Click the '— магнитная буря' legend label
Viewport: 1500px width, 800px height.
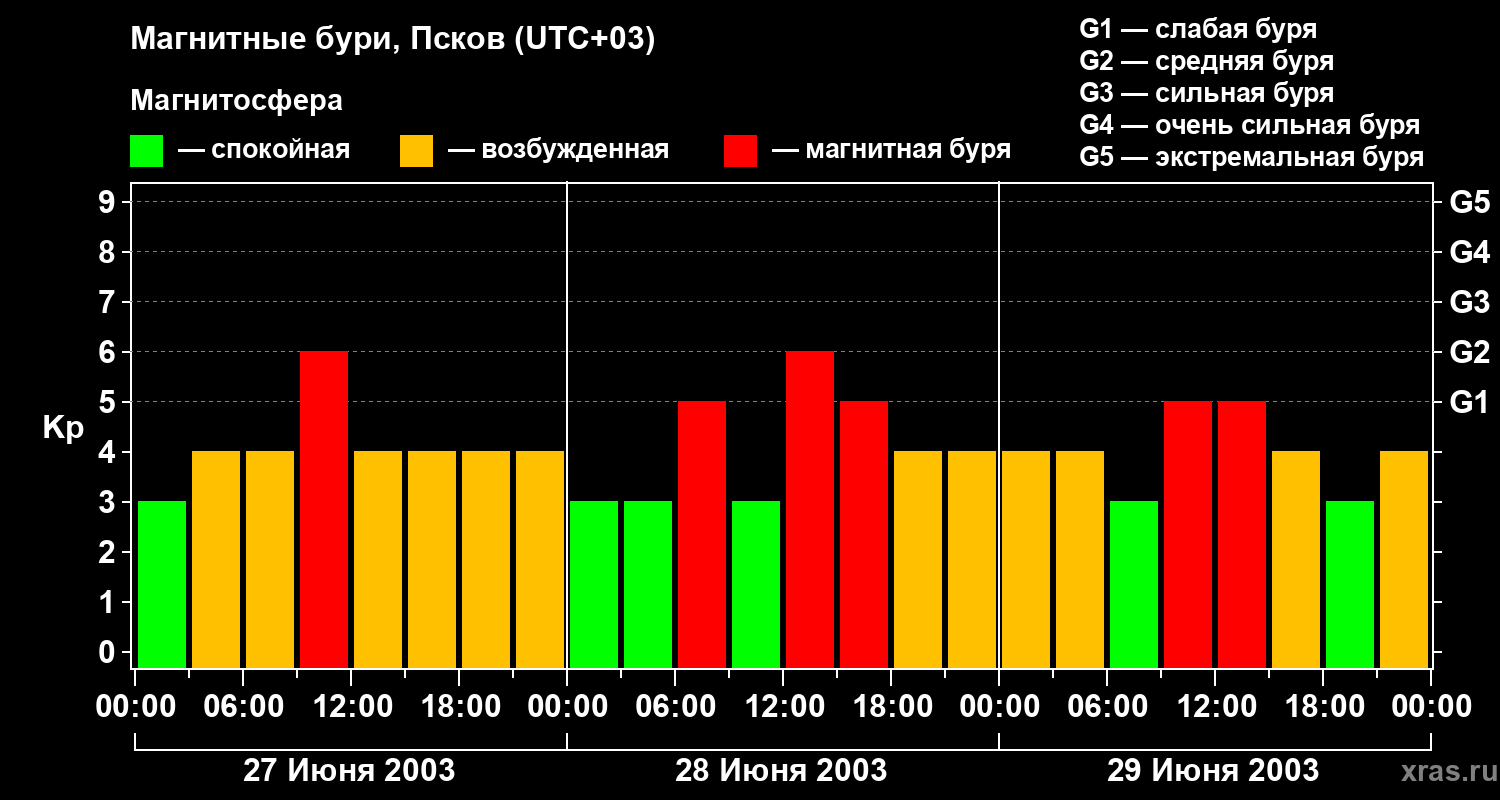892,150
